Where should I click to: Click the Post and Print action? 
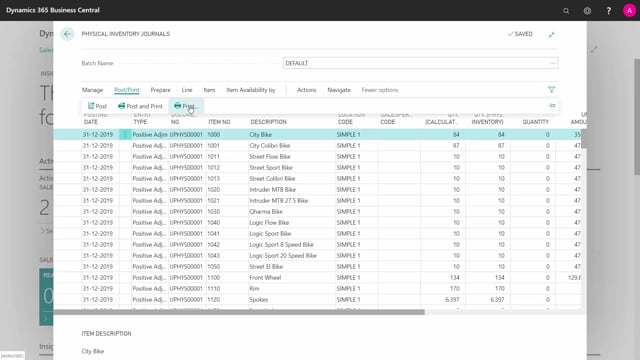(140, 106)
